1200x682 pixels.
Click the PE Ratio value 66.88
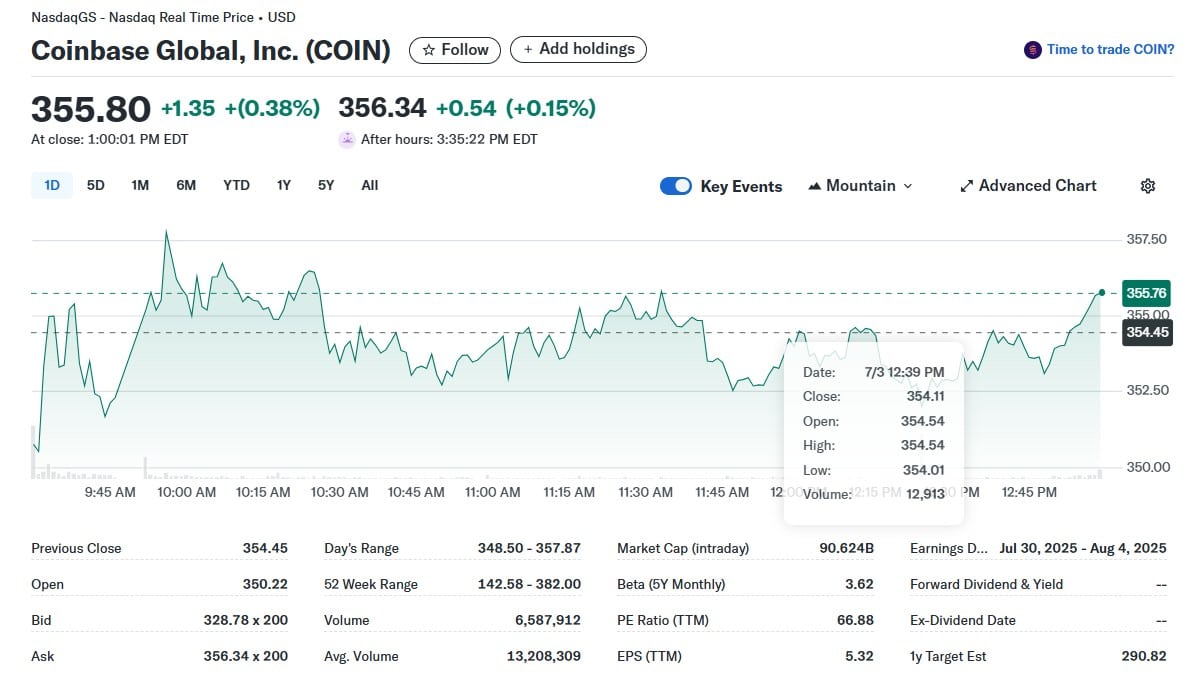tap(855, 620)
